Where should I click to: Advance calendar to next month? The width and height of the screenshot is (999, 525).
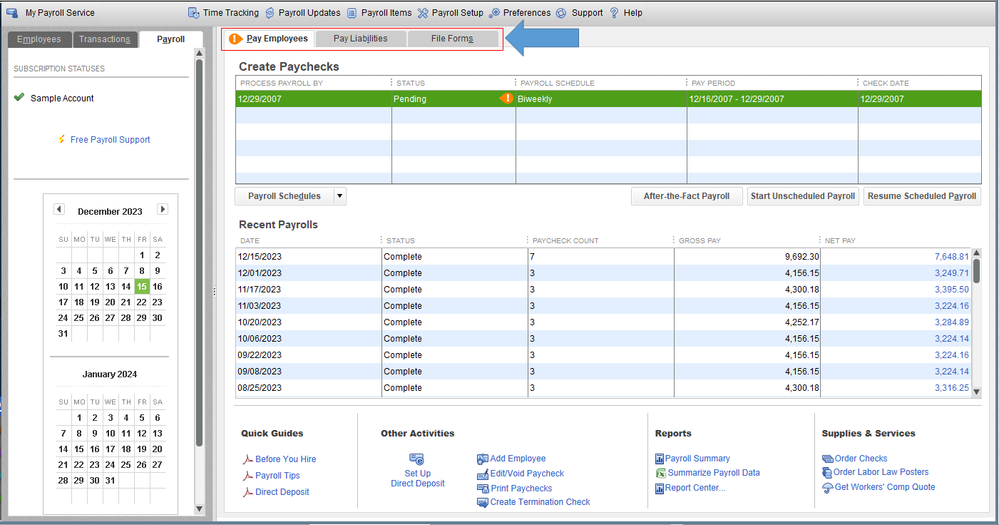coord(163,210)
